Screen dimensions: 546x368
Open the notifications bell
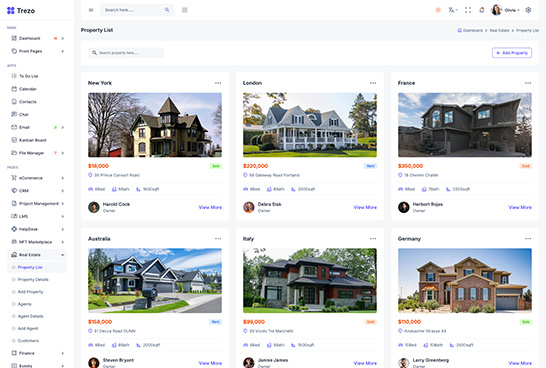(482, 10)
